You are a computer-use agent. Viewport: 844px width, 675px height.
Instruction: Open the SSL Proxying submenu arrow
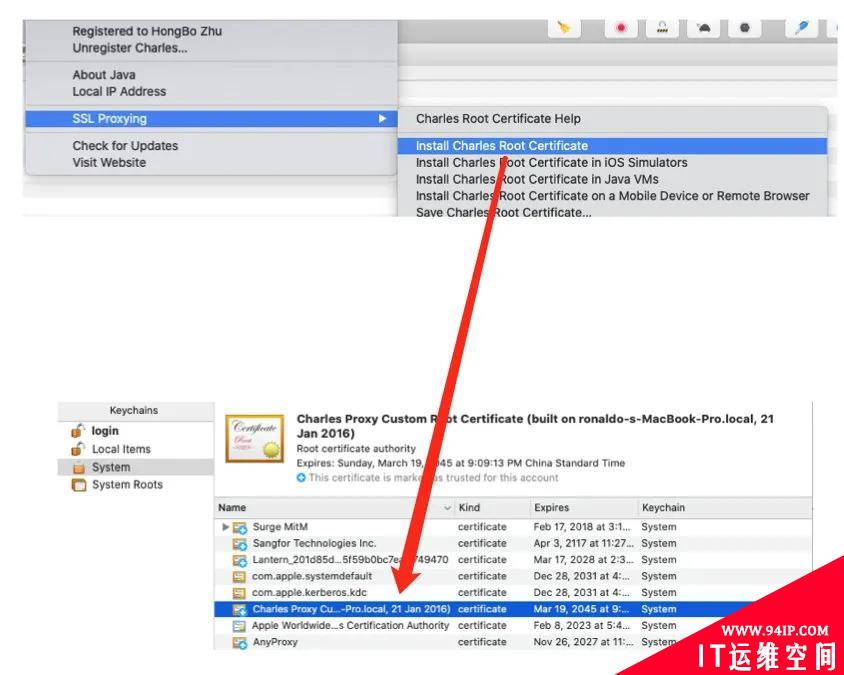click(382, 118)
